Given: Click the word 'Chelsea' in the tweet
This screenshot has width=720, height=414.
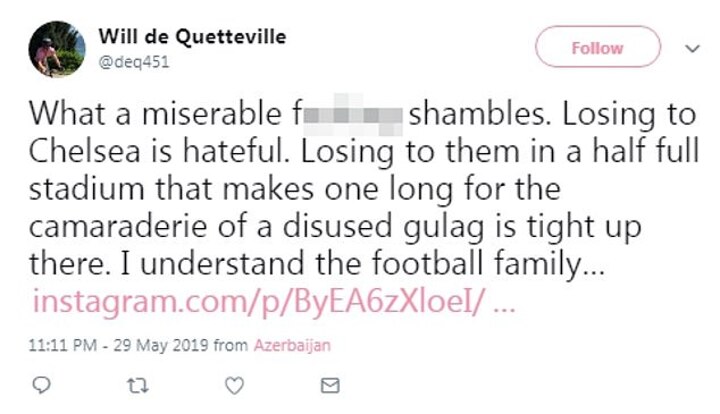Looking at the screenshot, I should [88, 151].
